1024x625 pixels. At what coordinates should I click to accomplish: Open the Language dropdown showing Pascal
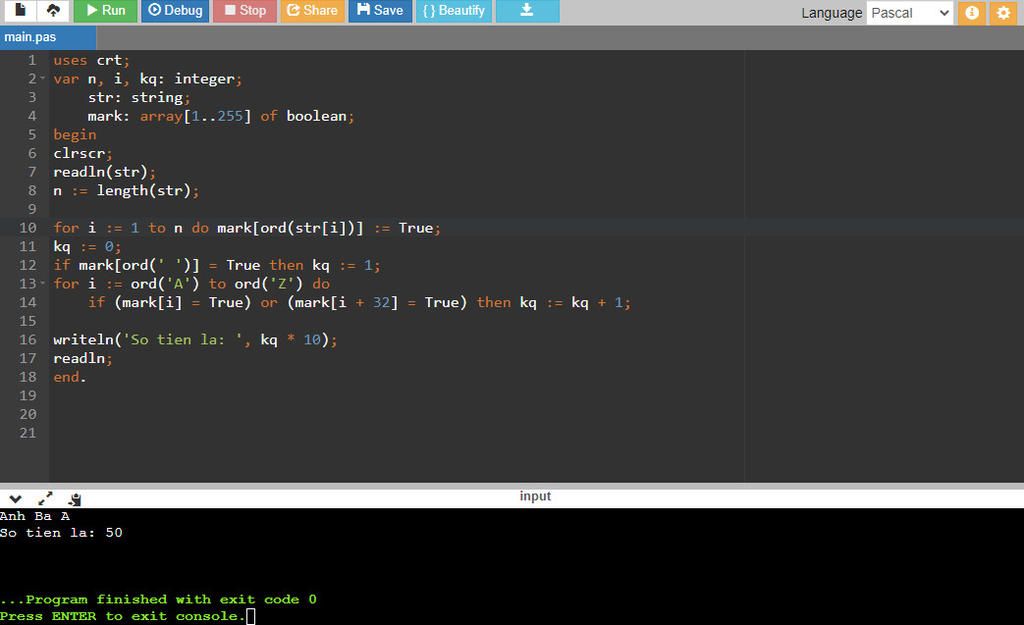910,13
